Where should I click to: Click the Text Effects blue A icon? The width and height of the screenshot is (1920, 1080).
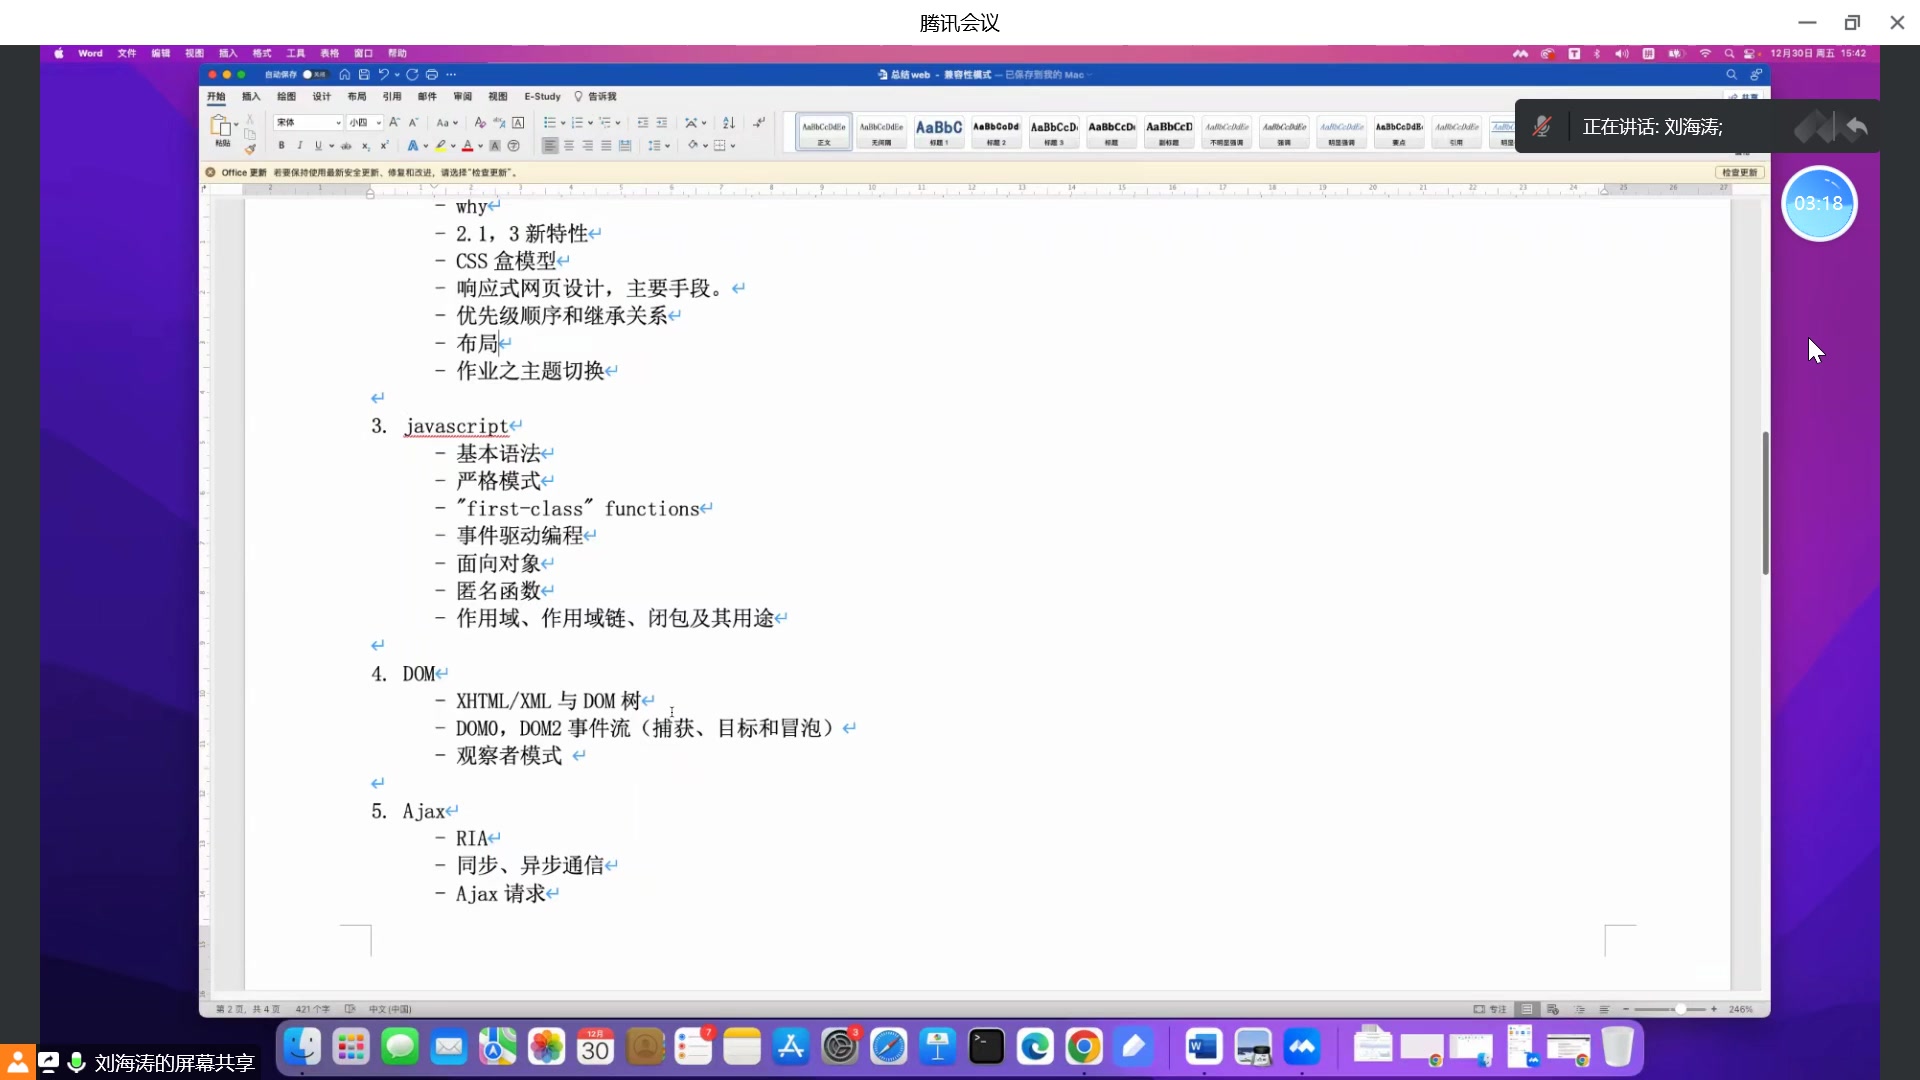point(412,146)
